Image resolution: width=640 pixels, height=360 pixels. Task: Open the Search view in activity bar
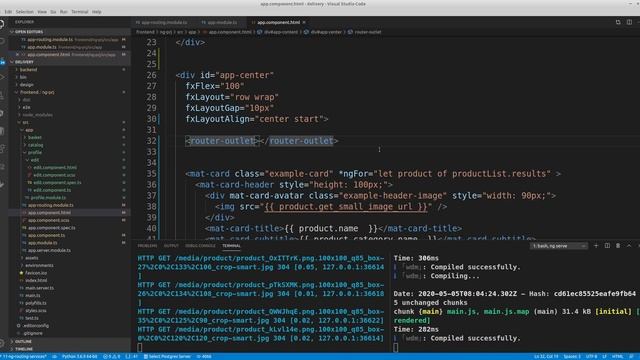[2, 42]
